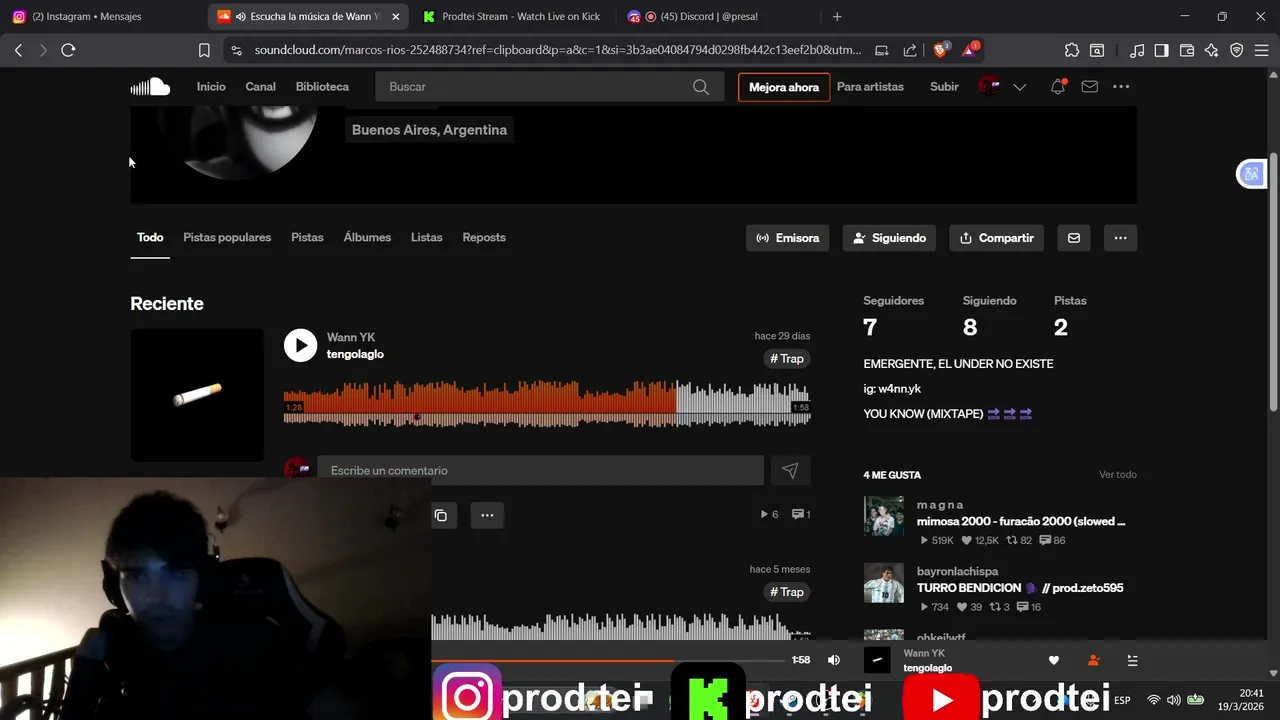Select the Todo tab
Viewport: 1280px width, 720px height.
tap(150, 238)
